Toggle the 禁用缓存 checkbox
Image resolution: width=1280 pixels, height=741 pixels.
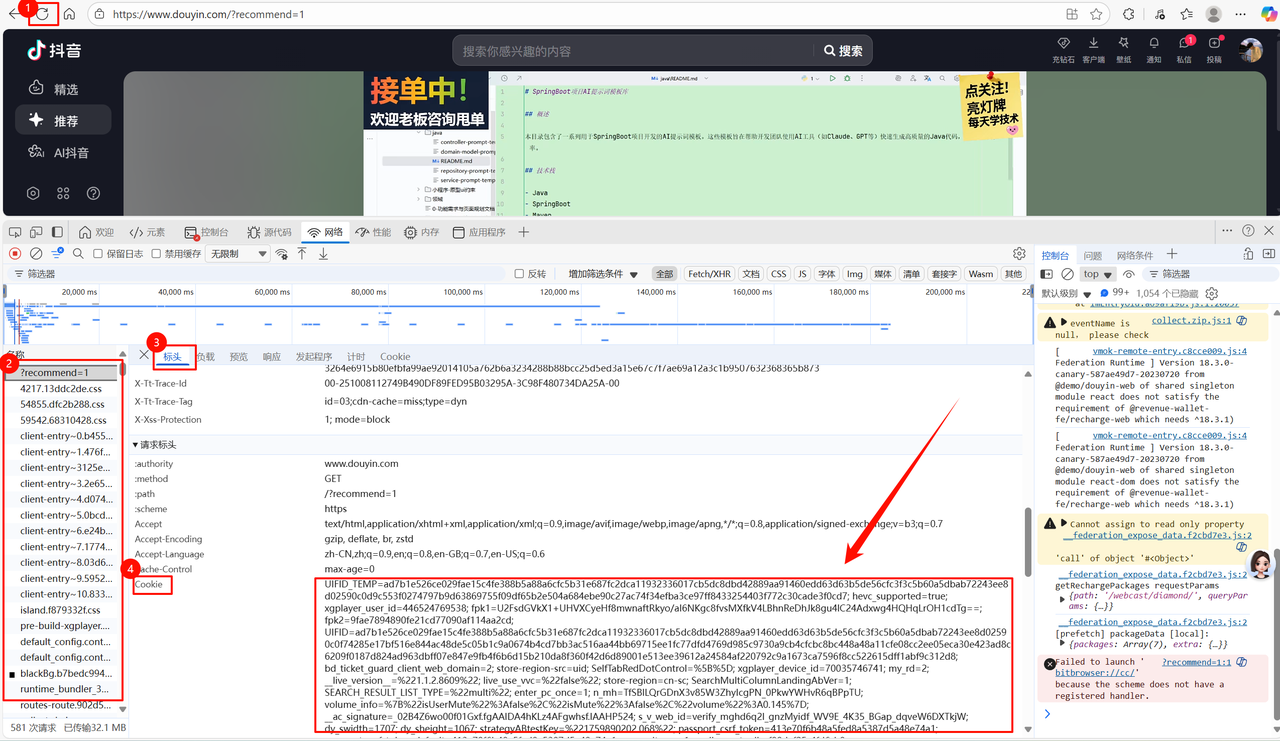pos(157,254)
